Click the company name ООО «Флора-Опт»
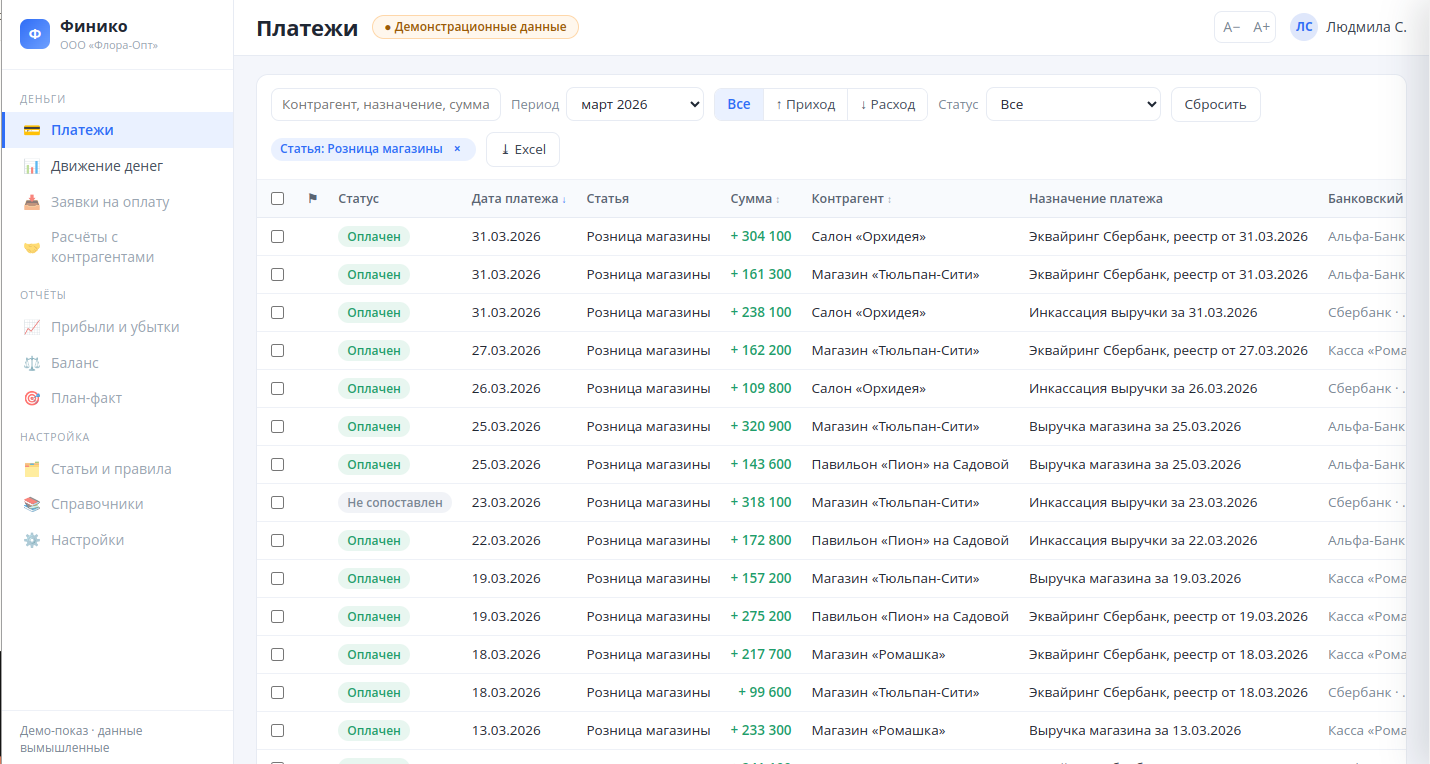The height and width of the screenshot is (764, 1430). (x=109, y=45)
